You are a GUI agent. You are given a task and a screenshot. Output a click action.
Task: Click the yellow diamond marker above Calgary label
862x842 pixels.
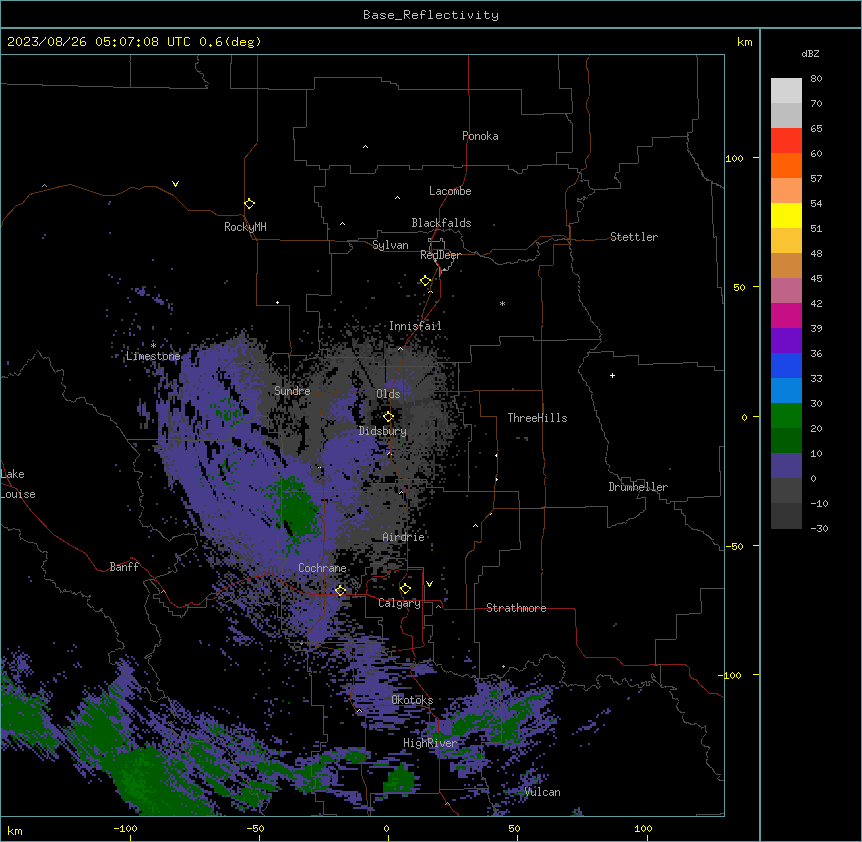[405, 589]
